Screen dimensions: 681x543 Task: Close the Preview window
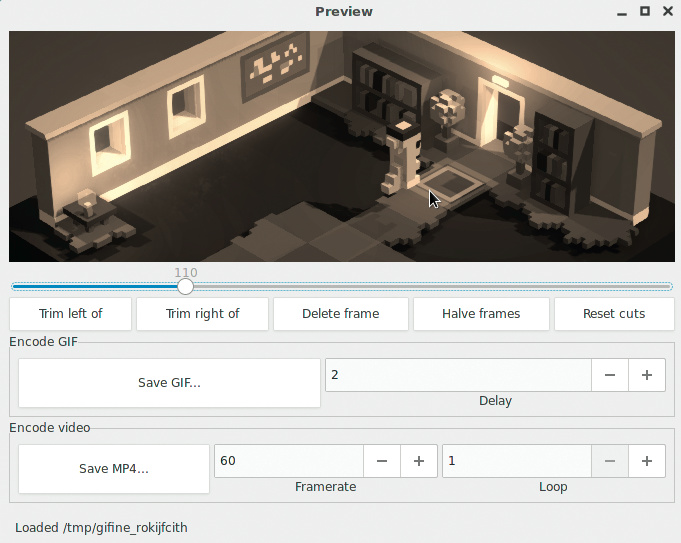tap(667, 12)
